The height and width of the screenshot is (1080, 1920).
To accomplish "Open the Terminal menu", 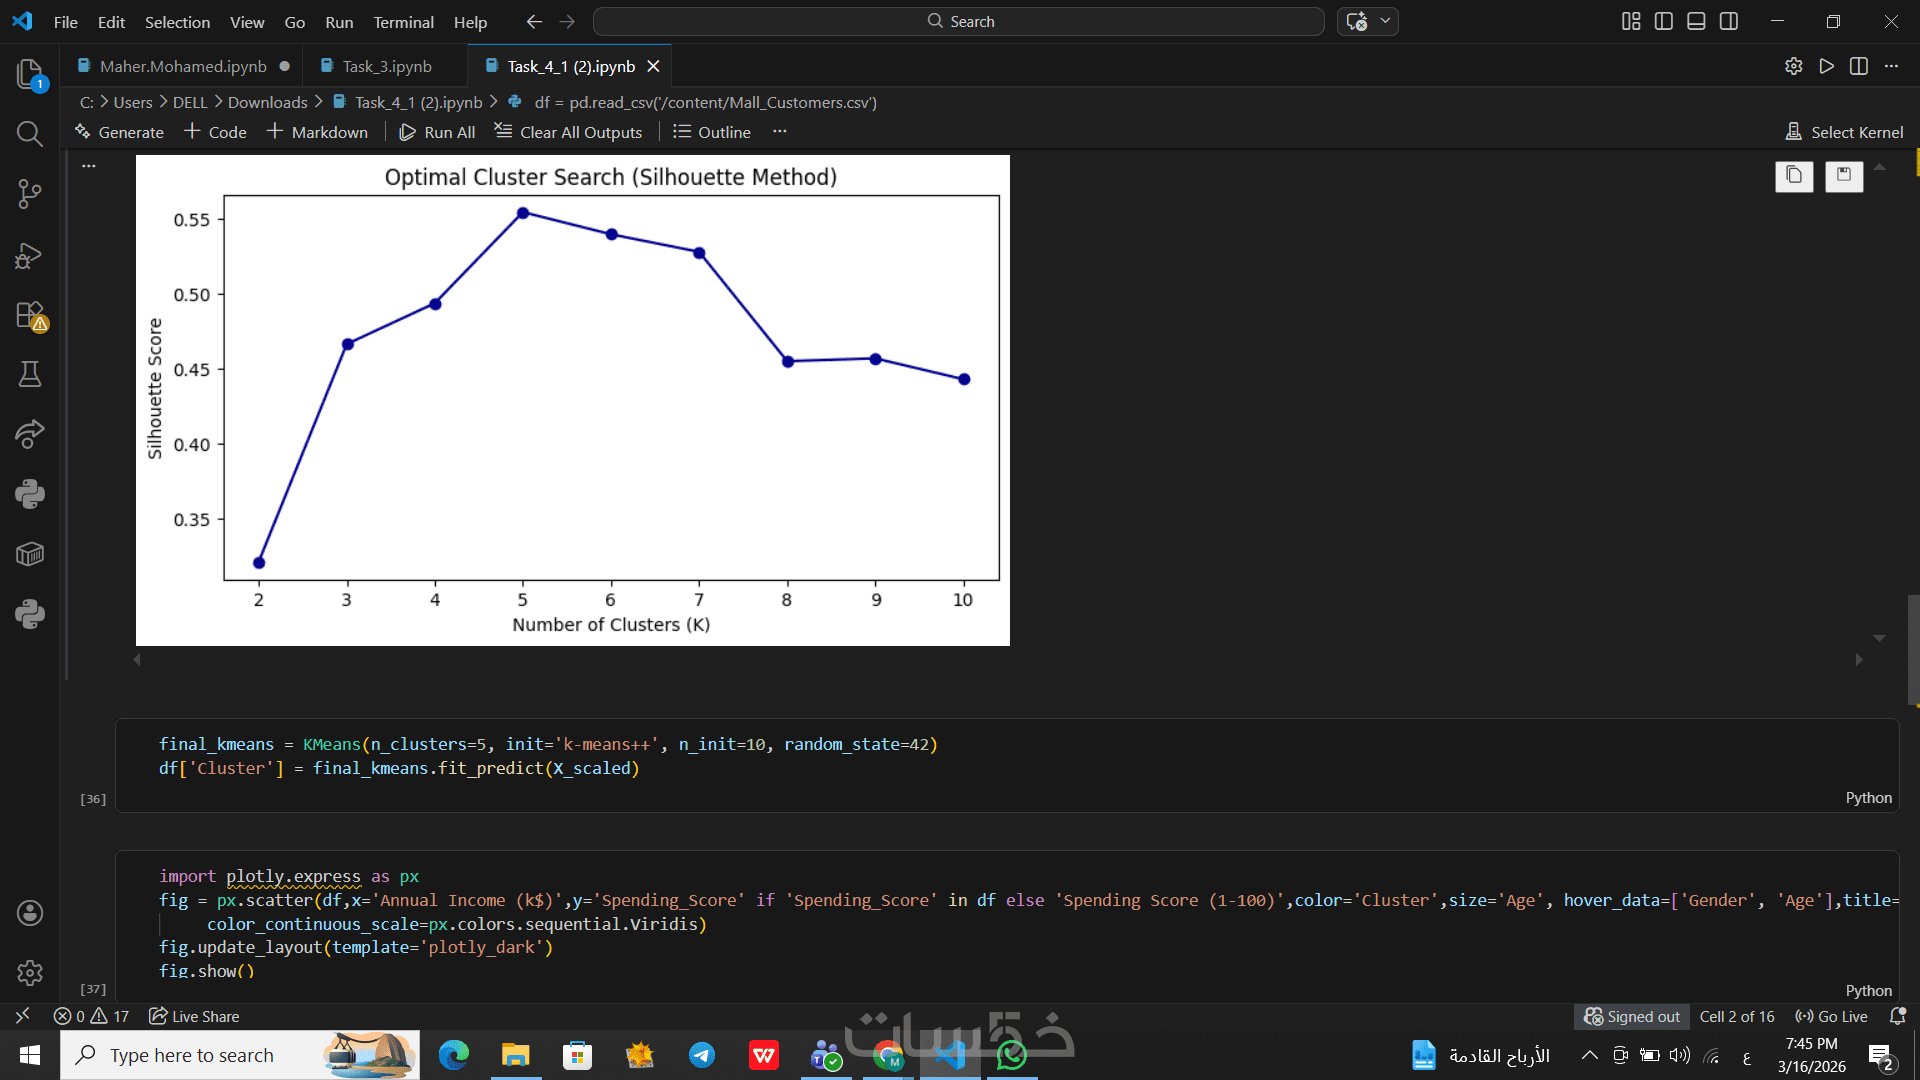I will (403, 22).
